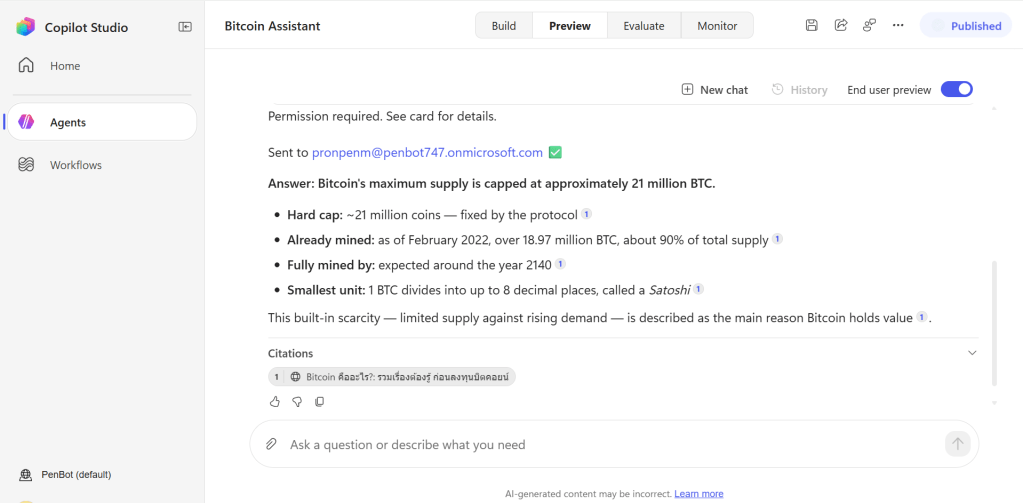The height and width of the screenshot is (503, 1023).
Task: Click citation marker after Satoshi
Action: pyautogui.click(x=698, y=288)
